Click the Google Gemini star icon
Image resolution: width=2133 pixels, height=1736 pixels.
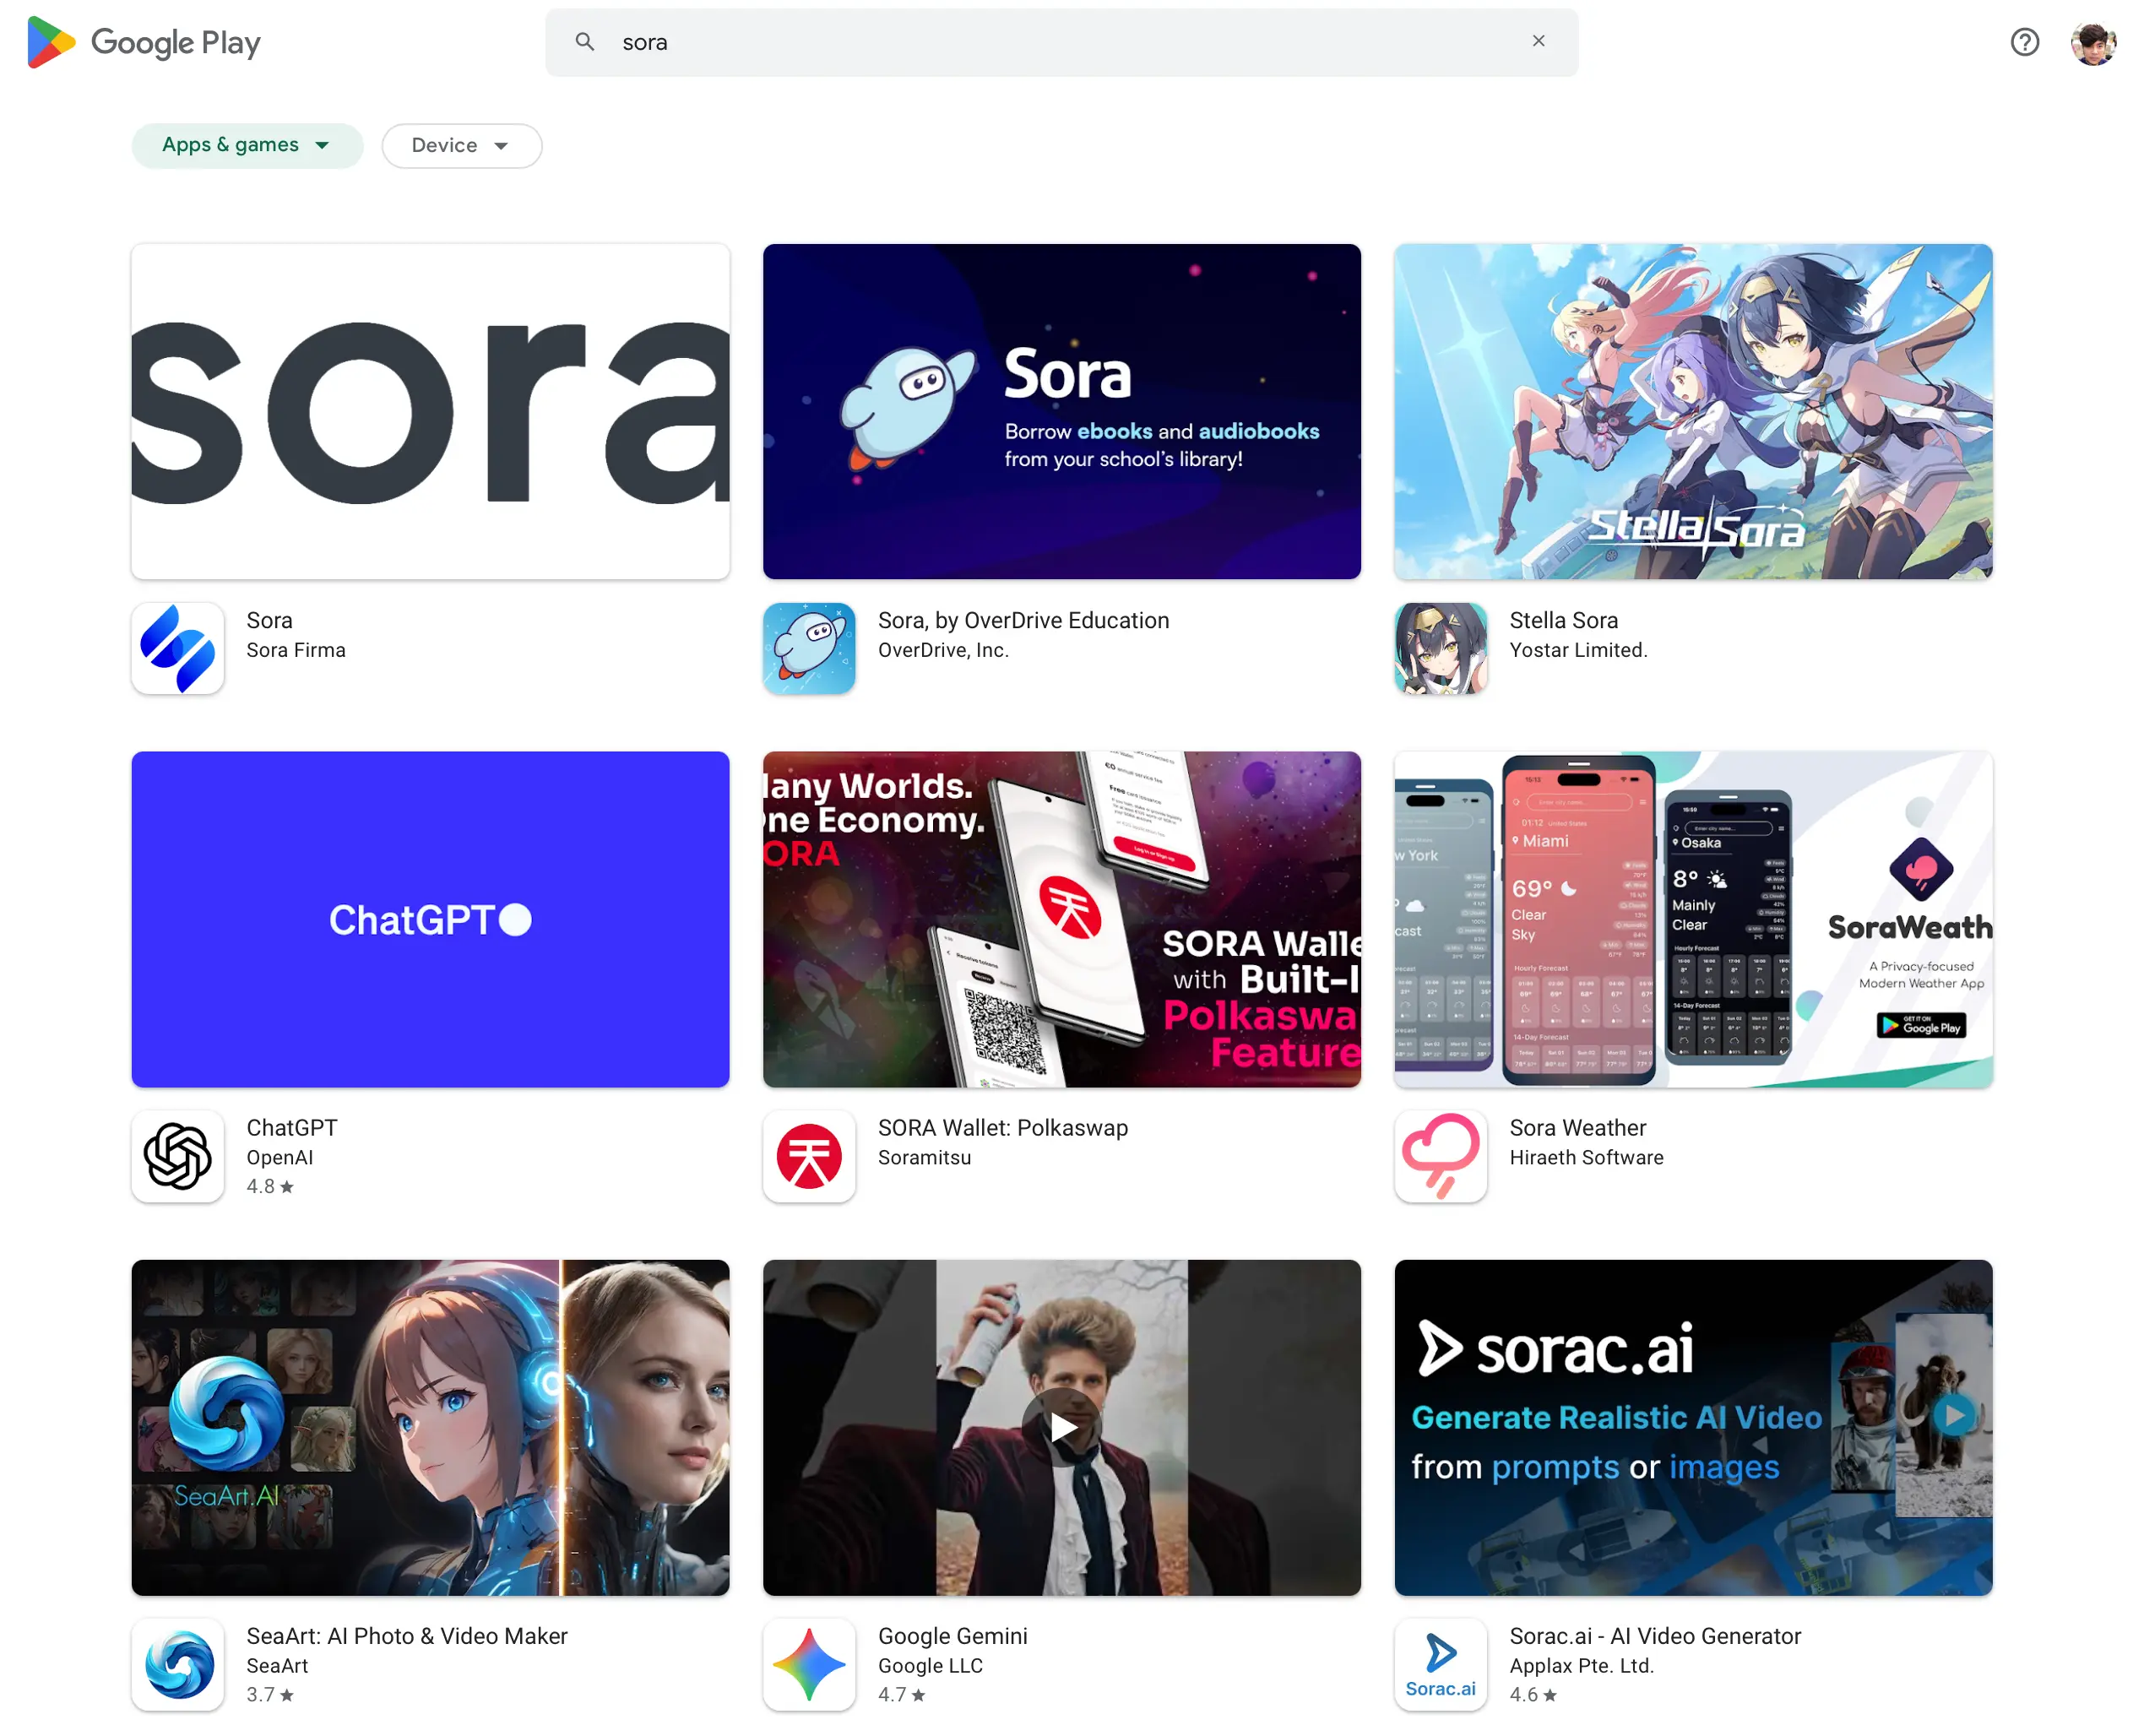(x=808, y=1663)
